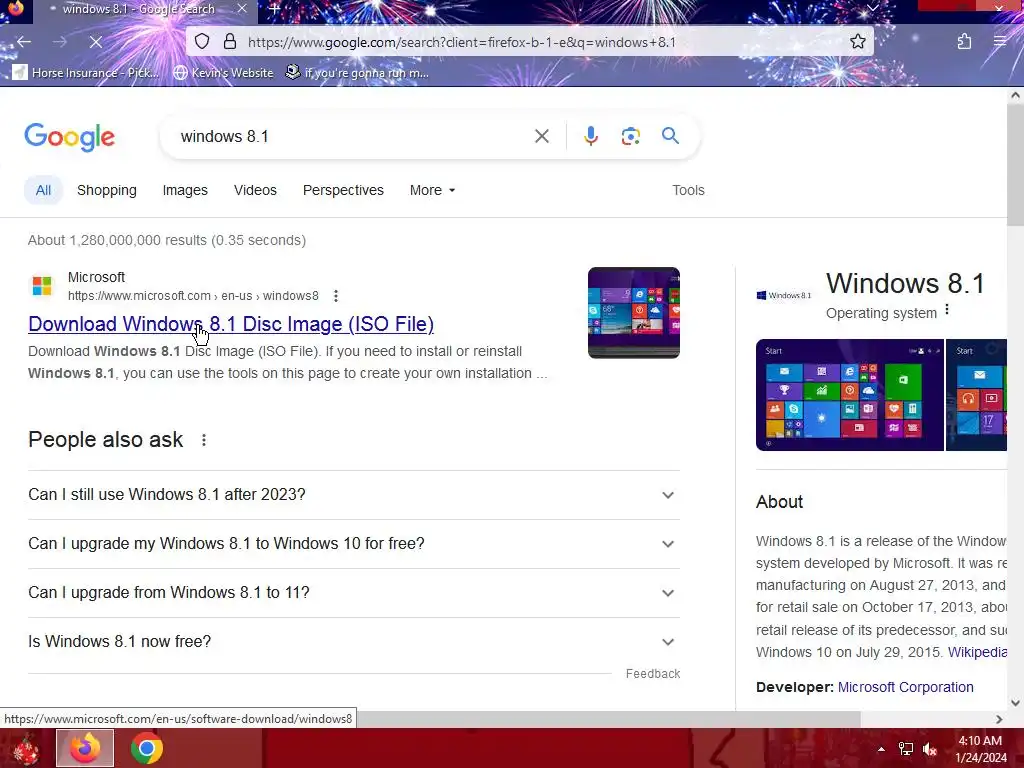Switch to Images results
The width and height of the screenshot is (1024, 768).
[185, 190]
